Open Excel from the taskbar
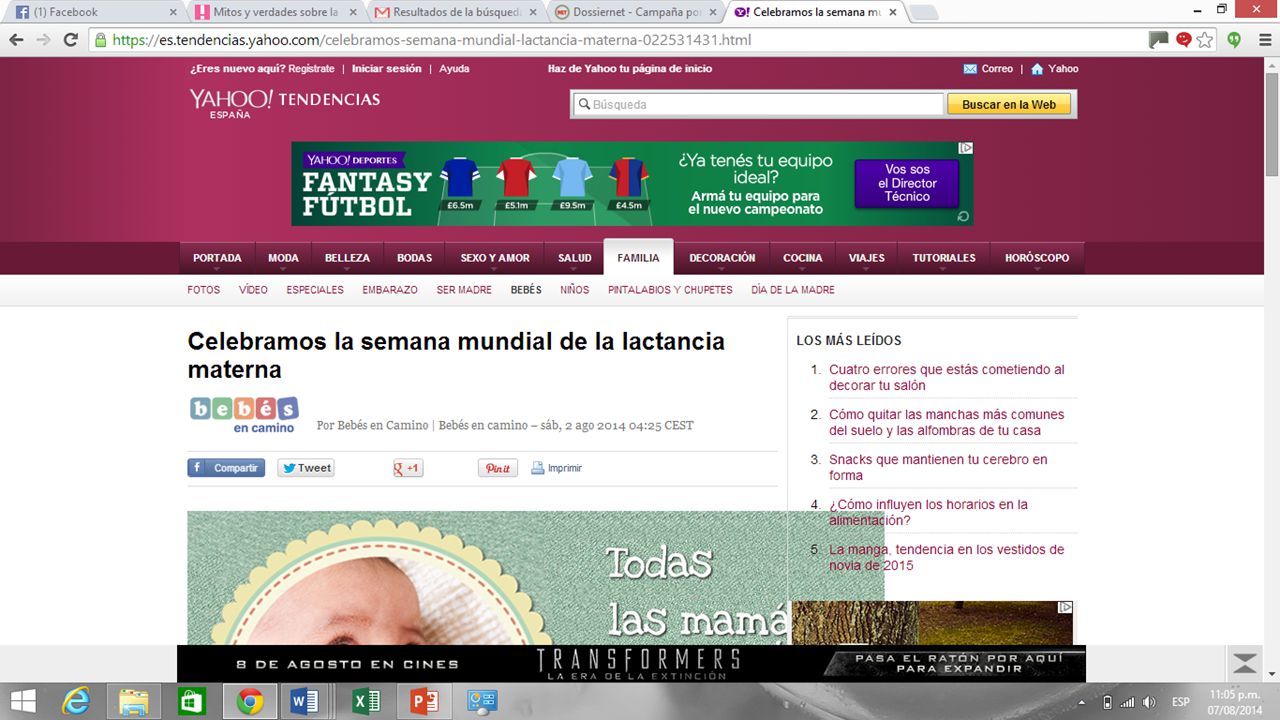 click(x=366, y=701)
